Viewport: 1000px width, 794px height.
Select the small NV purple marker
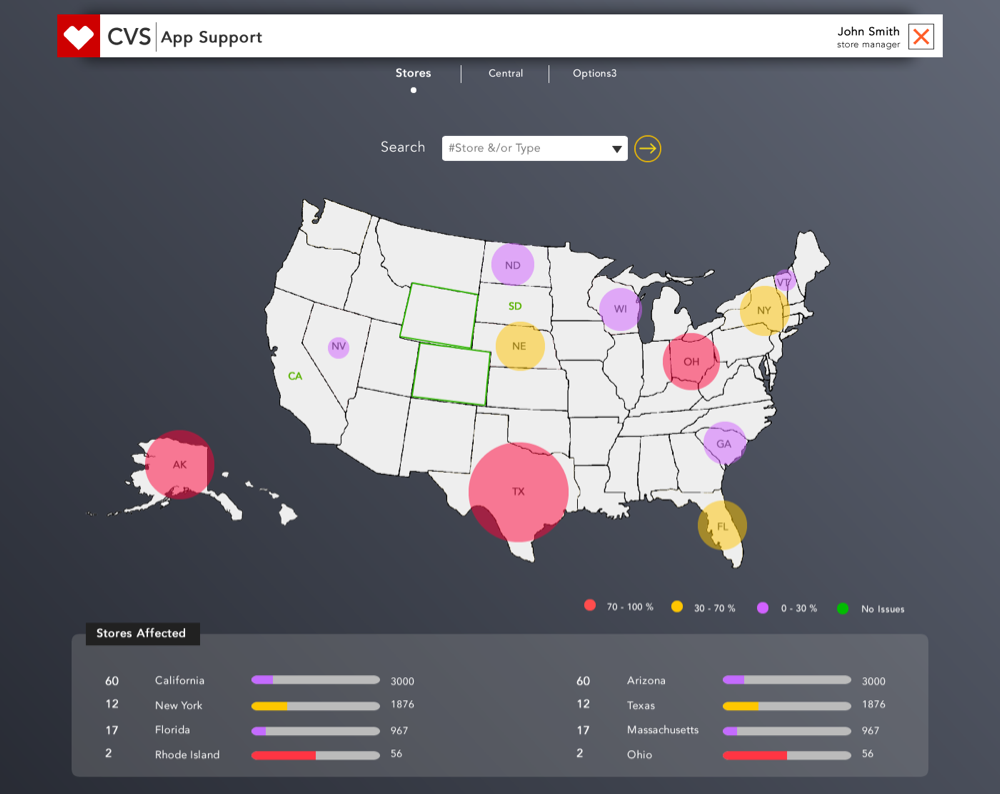coord(339,347)
